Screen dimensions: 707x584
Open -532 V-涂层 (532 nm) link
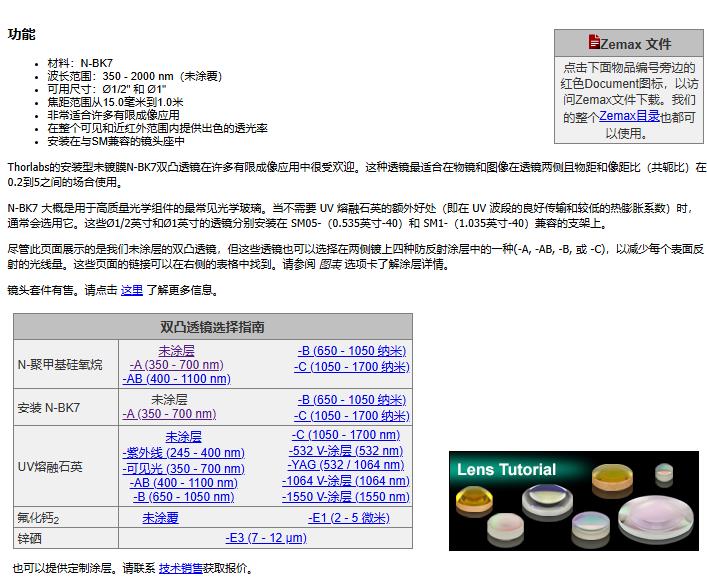pos(346,451)
